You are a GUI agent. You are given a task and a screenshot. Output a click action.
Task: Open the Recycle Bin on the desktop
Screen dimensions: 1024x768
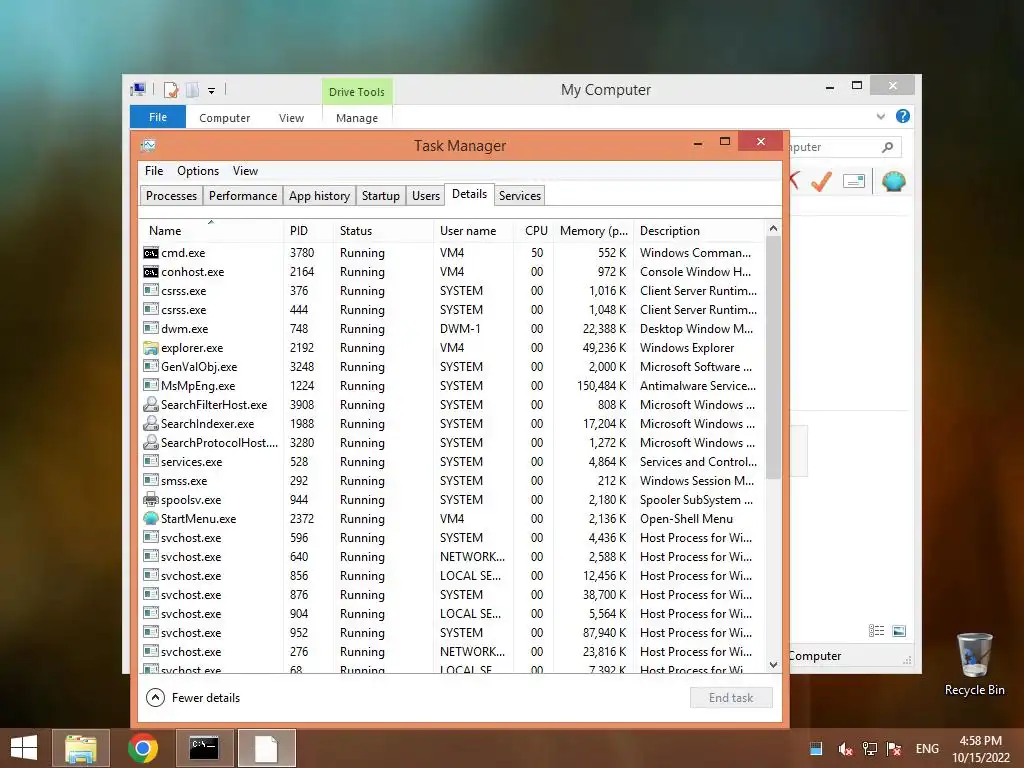pyautogui.click(x=974, y=664)
